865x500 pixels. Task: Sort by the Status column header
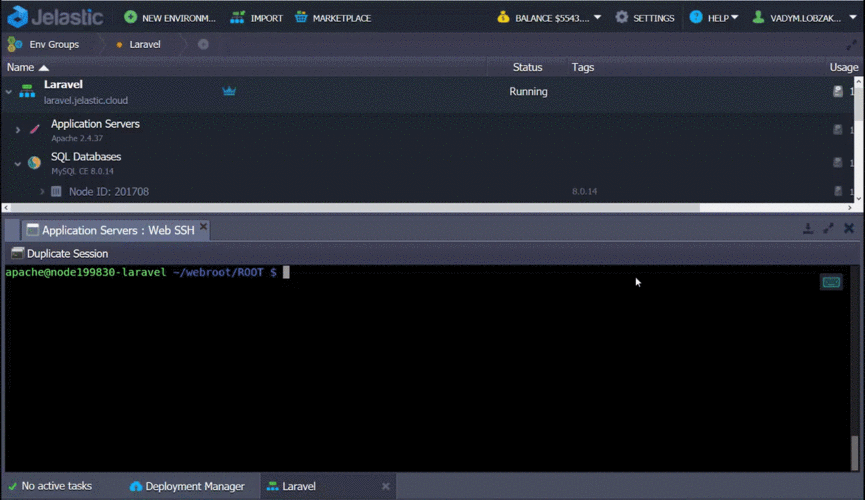tap(527, 67)
